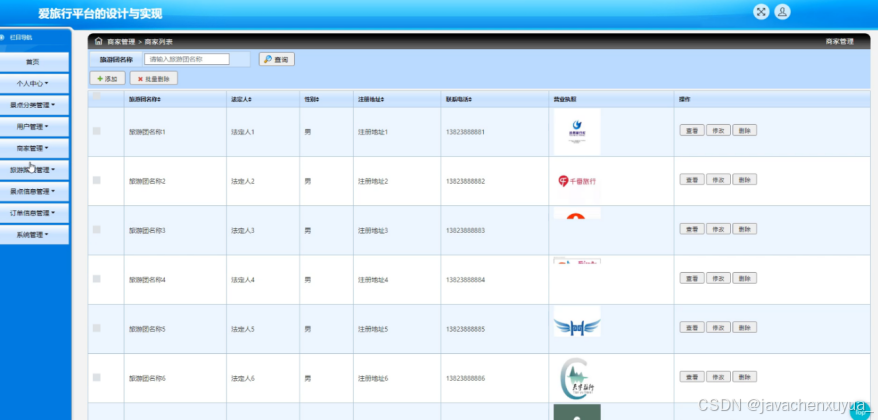The height and width of the screenshot is (420, 878).
Task: Check the checkbox for 旅游团名称3 row
Action: click(97, 229)
